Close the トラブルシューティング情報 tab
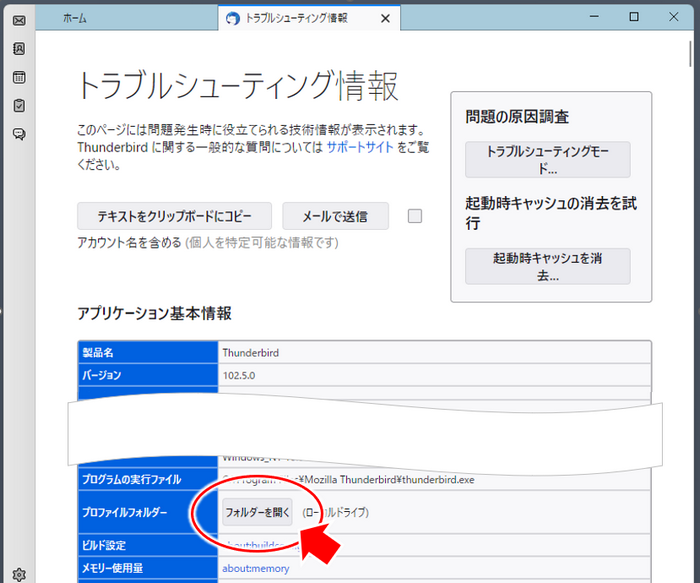This screenshot has width=700, height=583. [385, 18]
